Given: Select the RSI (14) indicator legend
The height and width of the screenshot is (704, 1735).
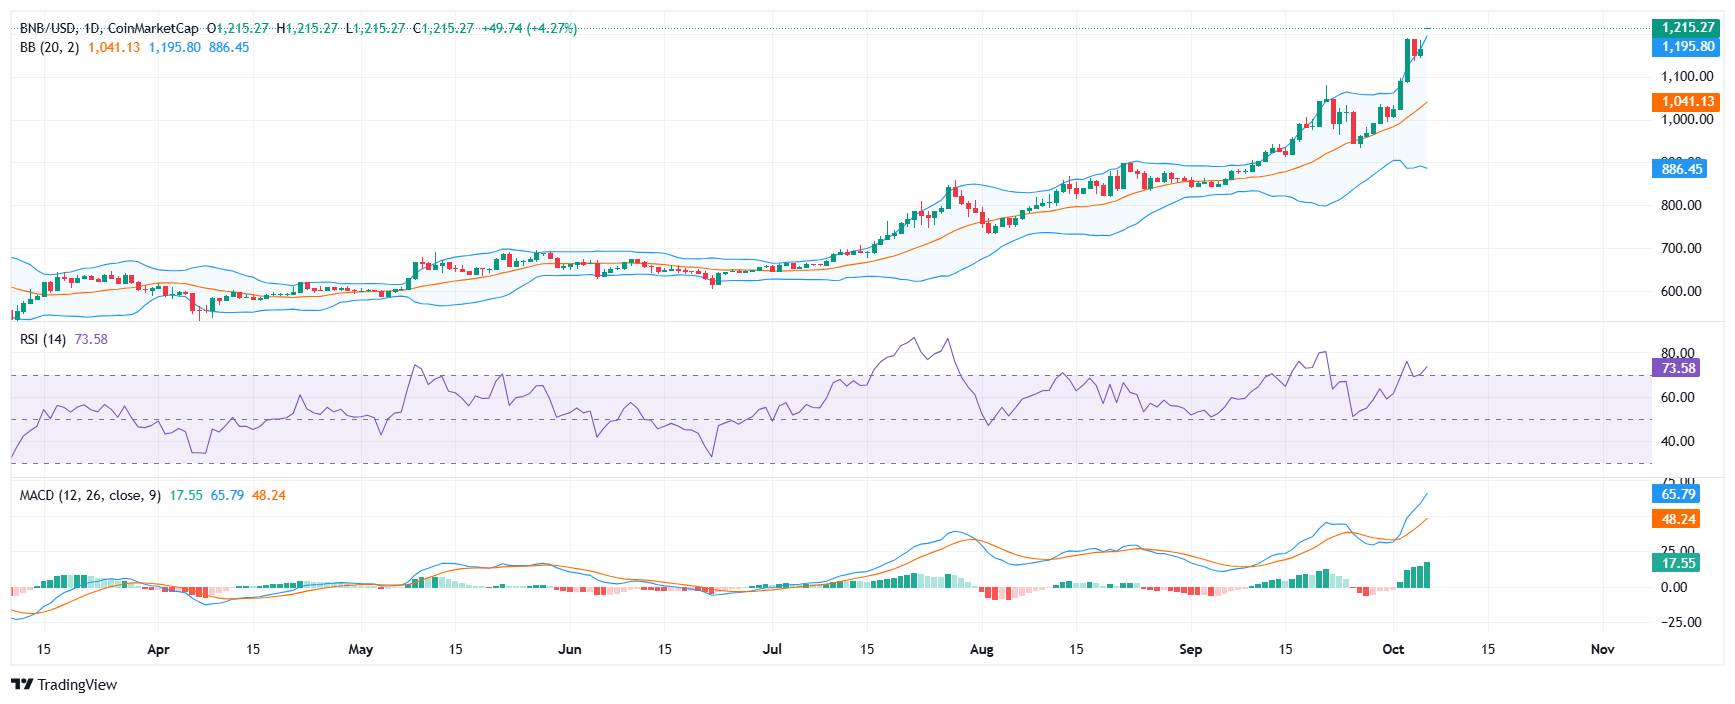Looking at the screenshot, I should (x=43, y=339).
